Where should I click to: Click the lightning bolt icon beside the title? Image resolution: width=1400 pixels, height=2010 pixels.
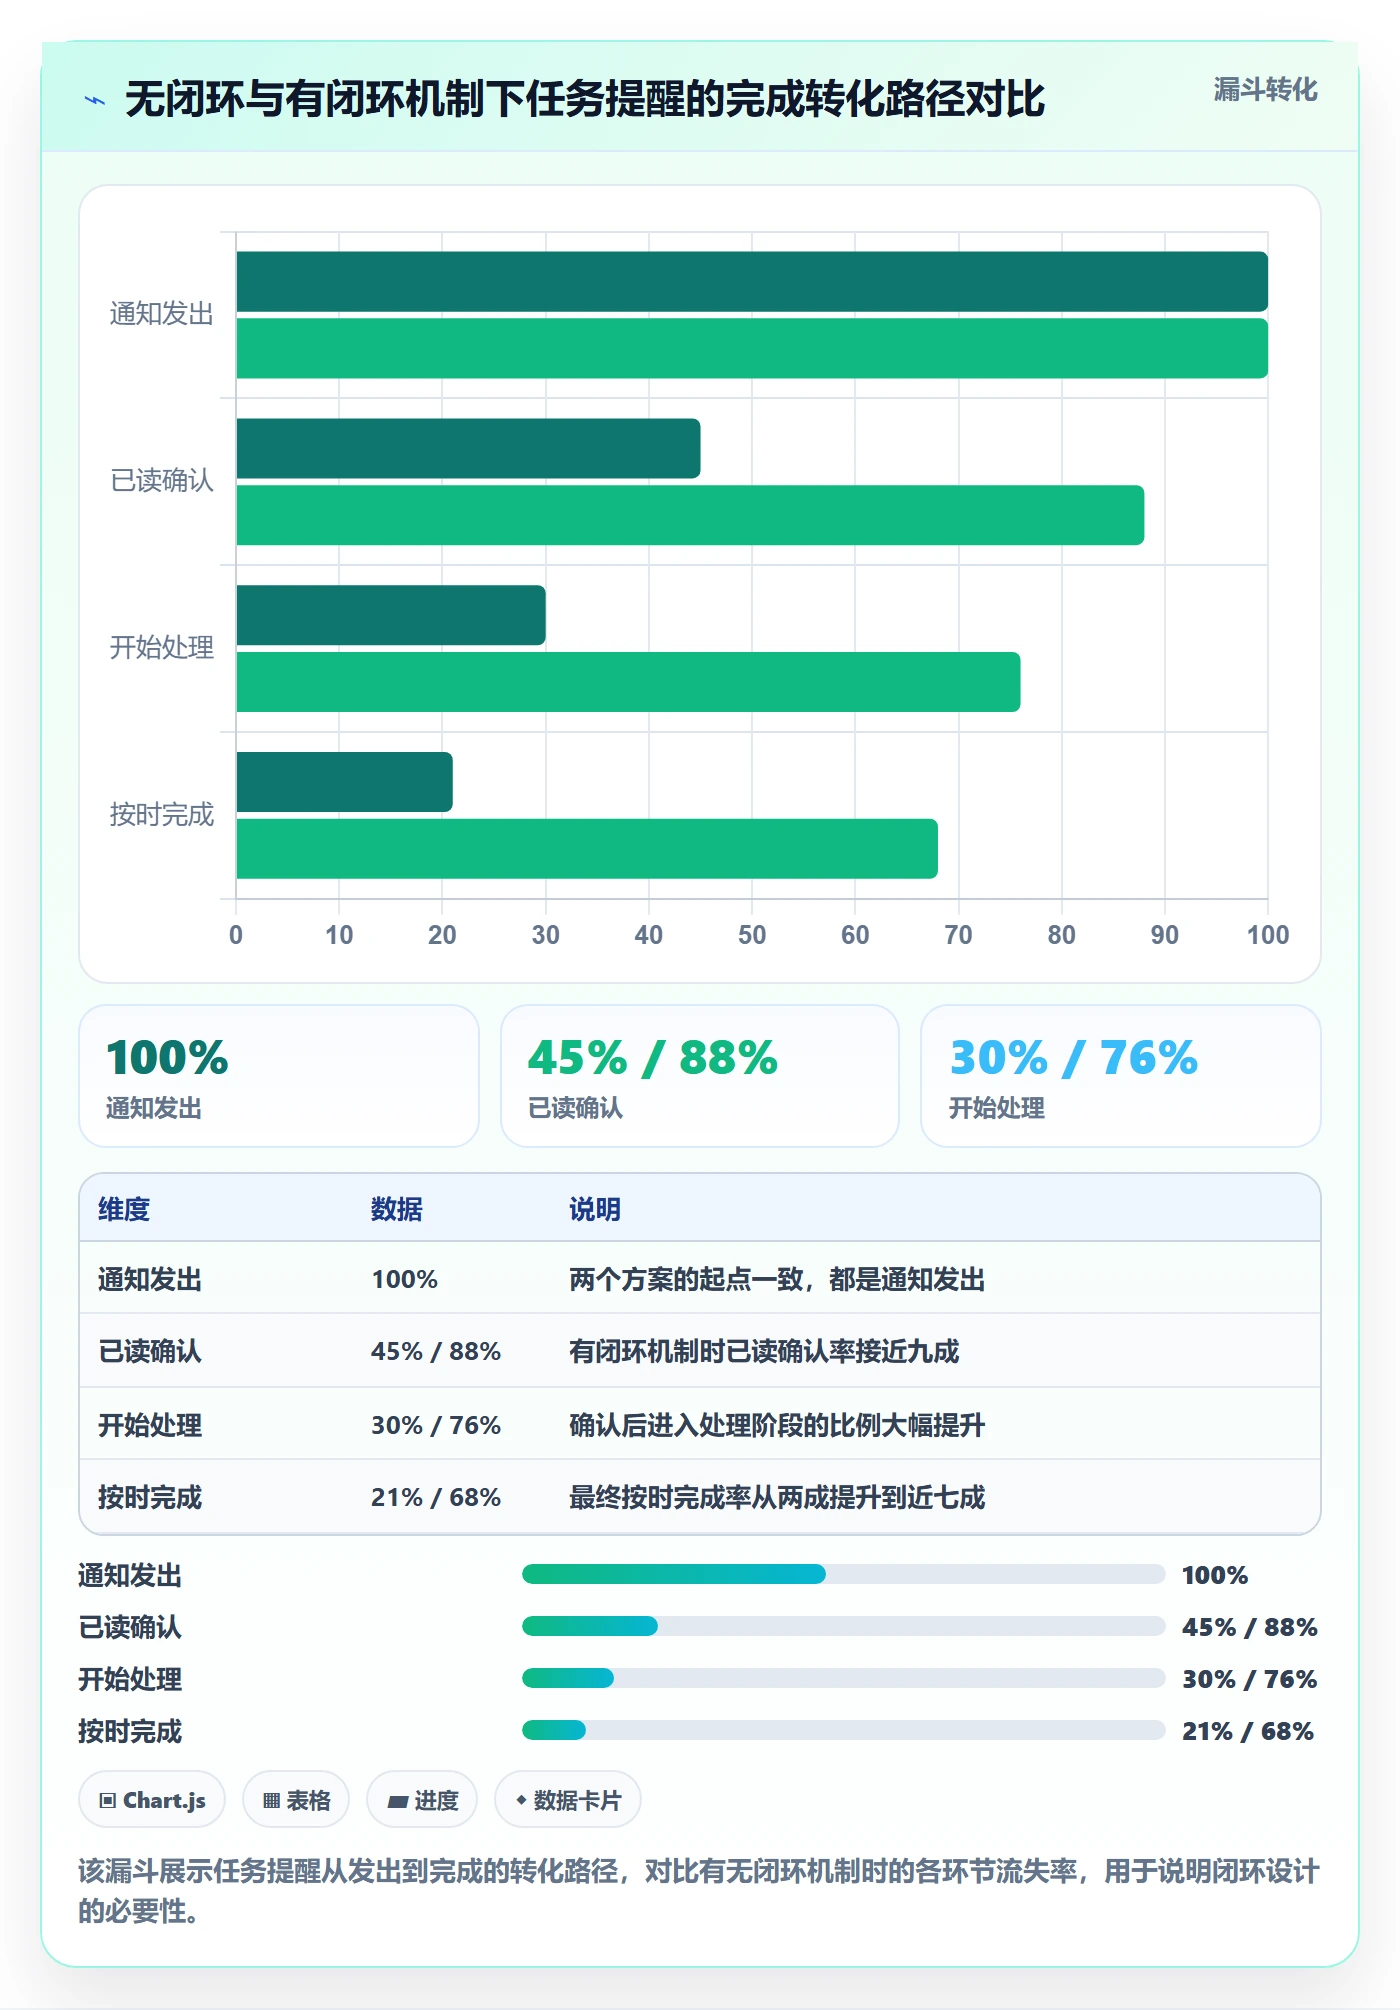coord(95,100)
